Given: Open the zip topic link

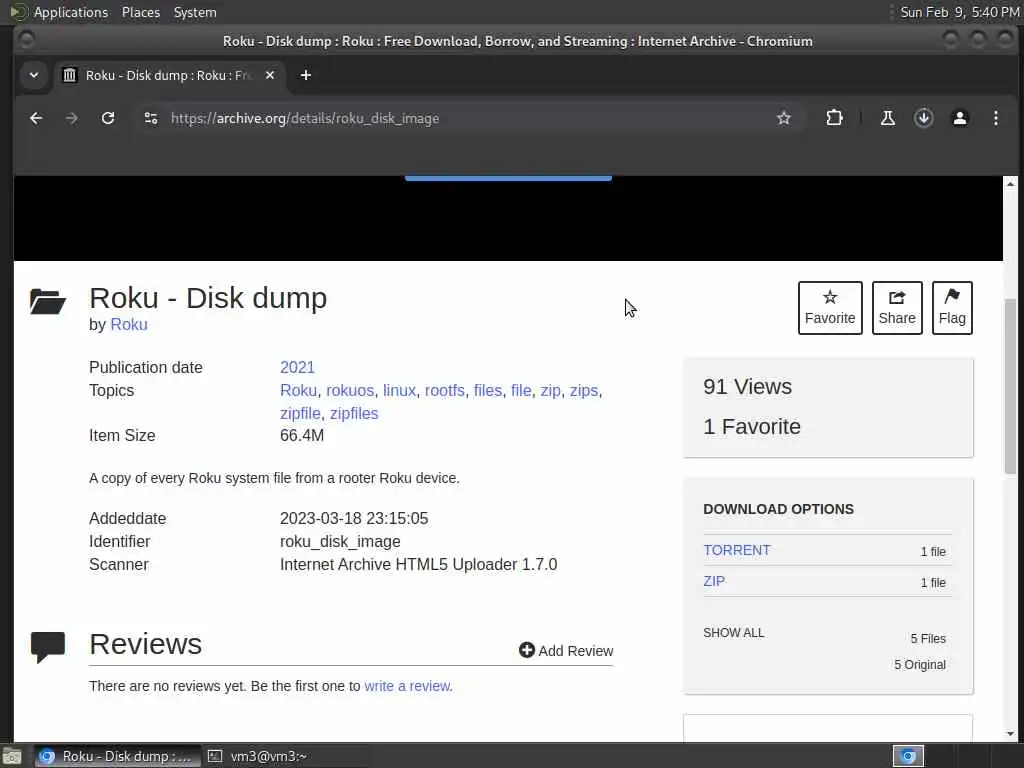Looking at the screenshot, I should point(551,391).
